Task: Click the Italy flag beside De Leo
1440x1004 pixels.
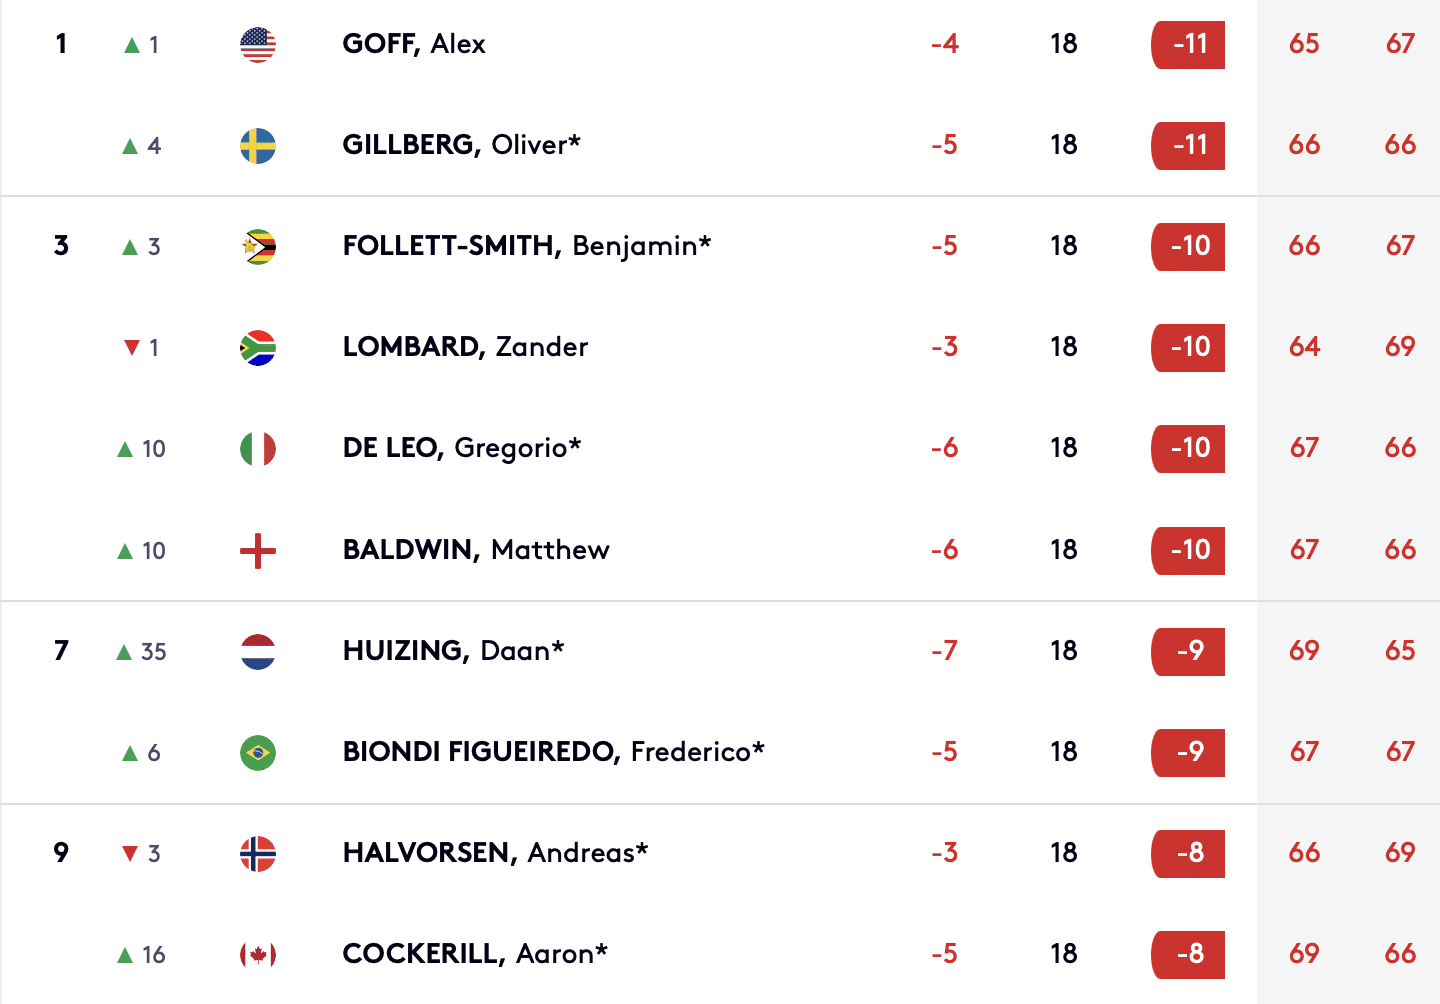Action: (258, 449)
